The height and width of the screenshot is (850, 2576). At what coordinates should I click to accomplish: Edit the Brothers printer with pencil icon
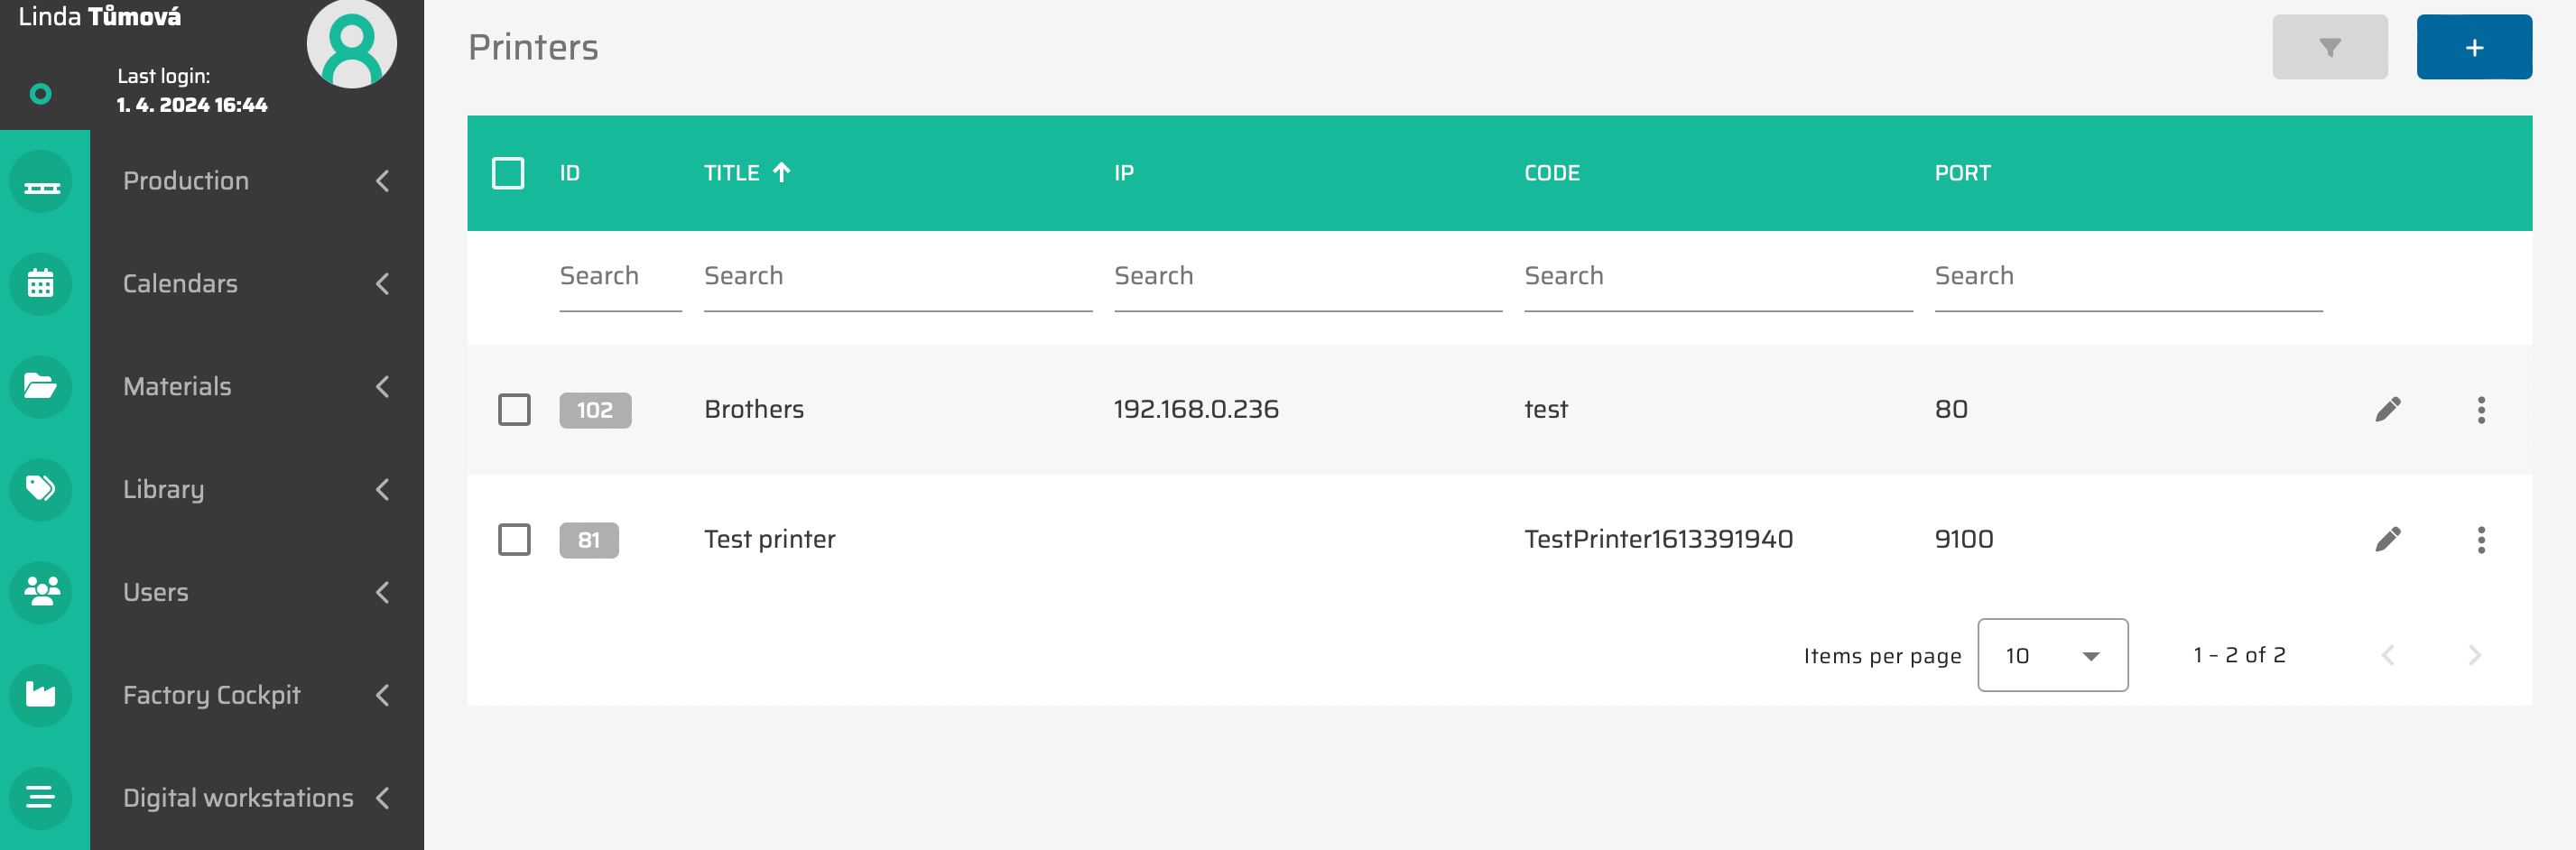tap(2387, 410)
